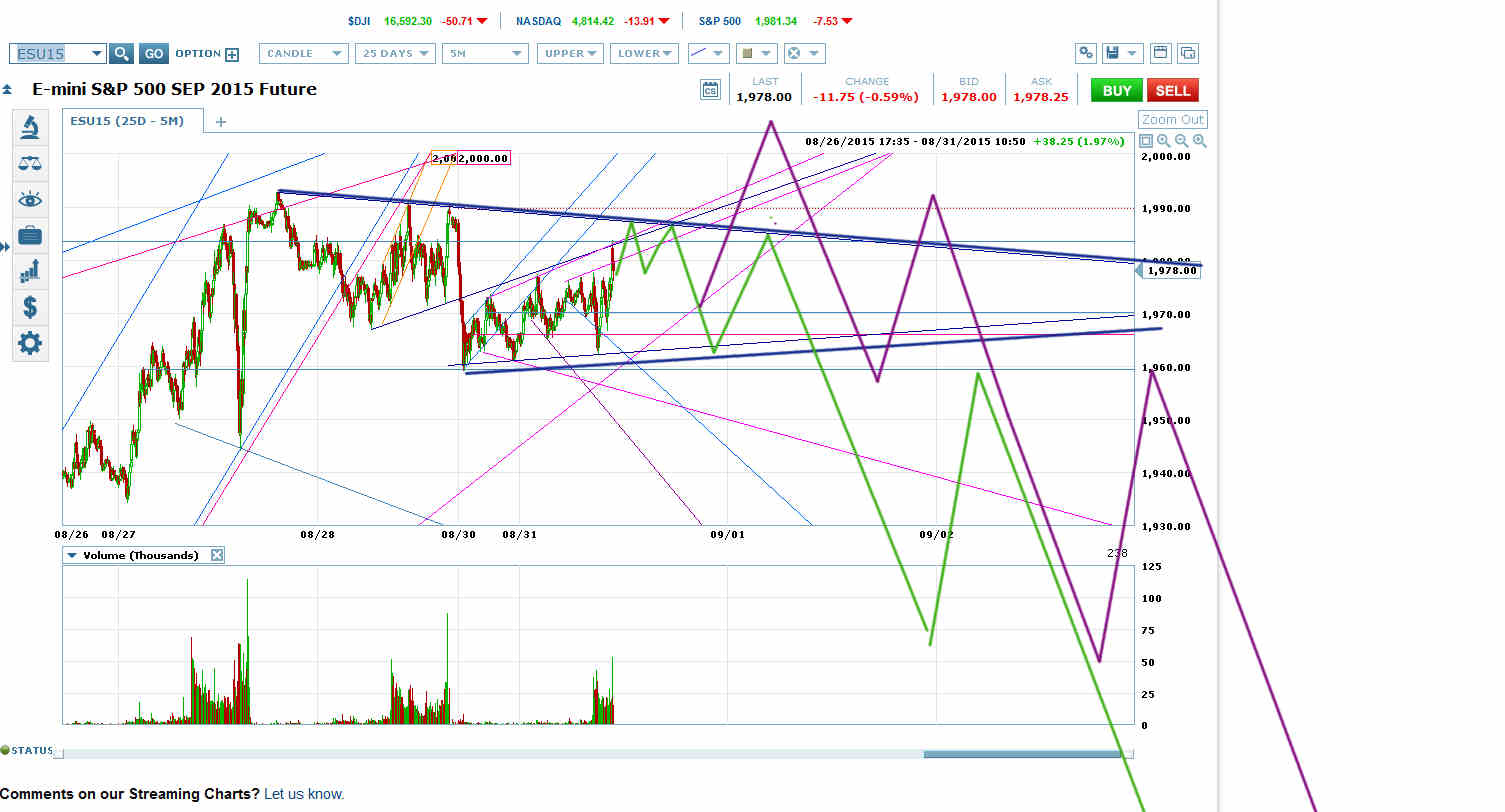Open the CANDLE chart type dropdown
The image size is (1505, 812).
[303, 54]
